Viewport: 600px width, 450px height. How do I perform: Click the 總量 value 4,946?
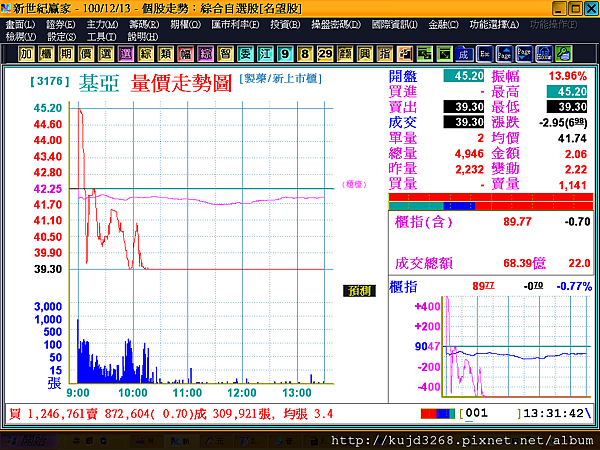click(469, 154)
